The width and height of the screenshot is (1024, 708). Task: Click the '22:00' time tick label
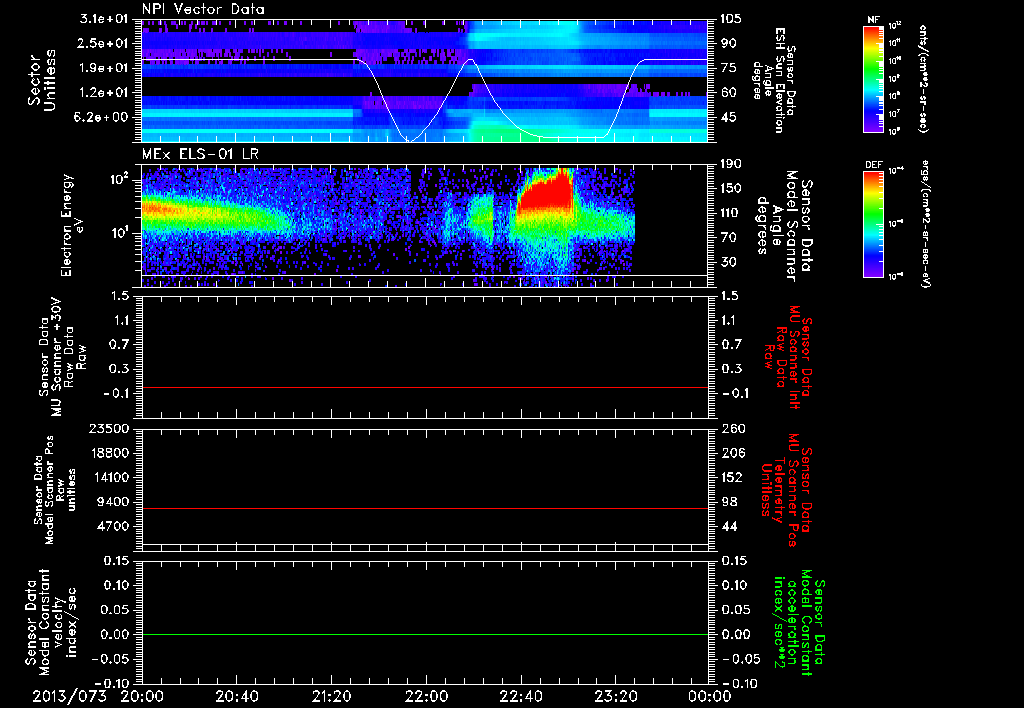pyautogui.click(x=426, y=696)
